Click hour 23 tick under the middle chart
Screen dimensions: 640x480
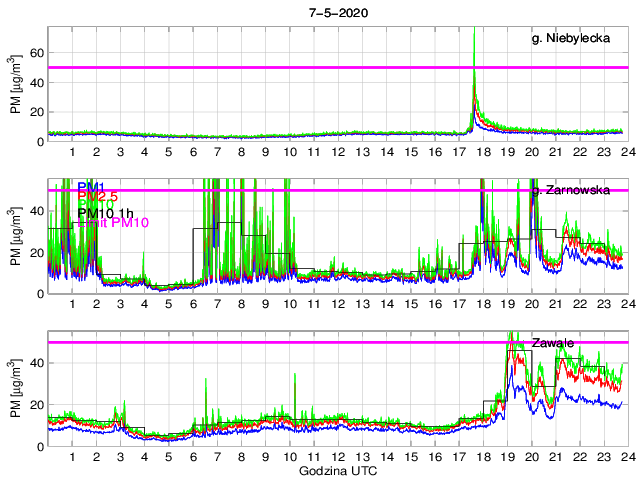(603, 303)
